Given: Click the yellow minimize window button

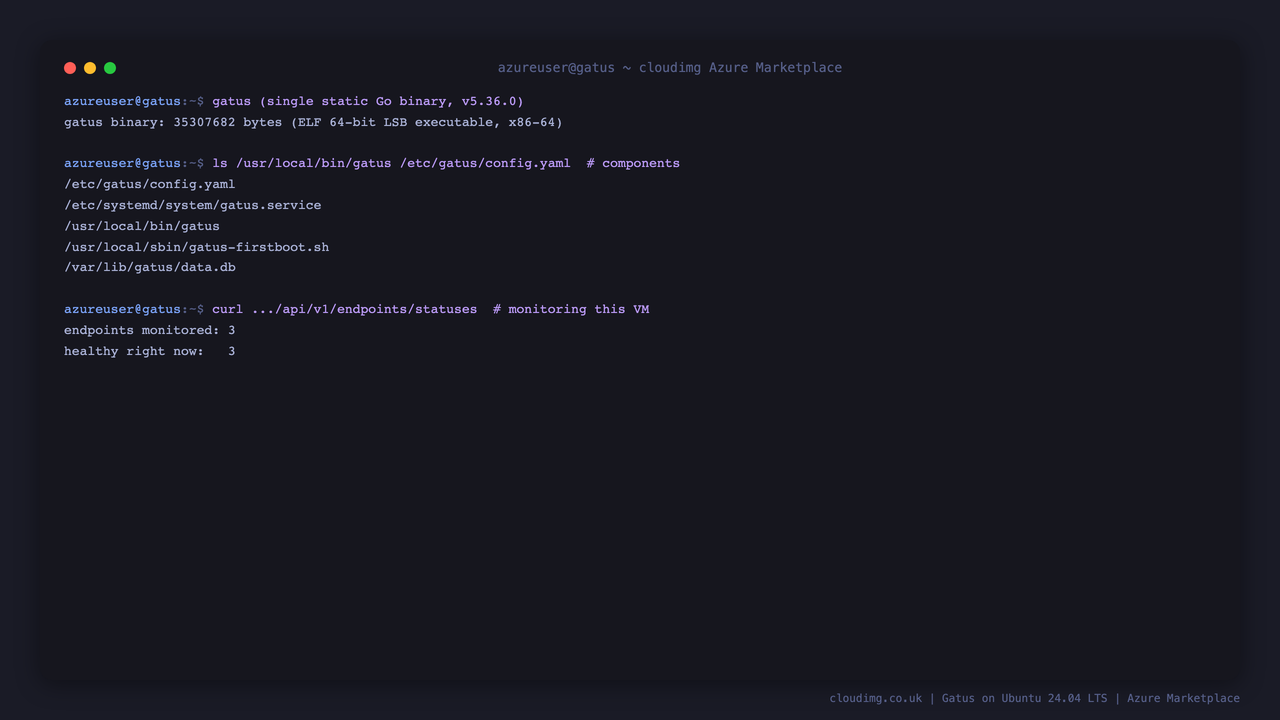Looking at the screenshot, I should click(x=90, y=68).
